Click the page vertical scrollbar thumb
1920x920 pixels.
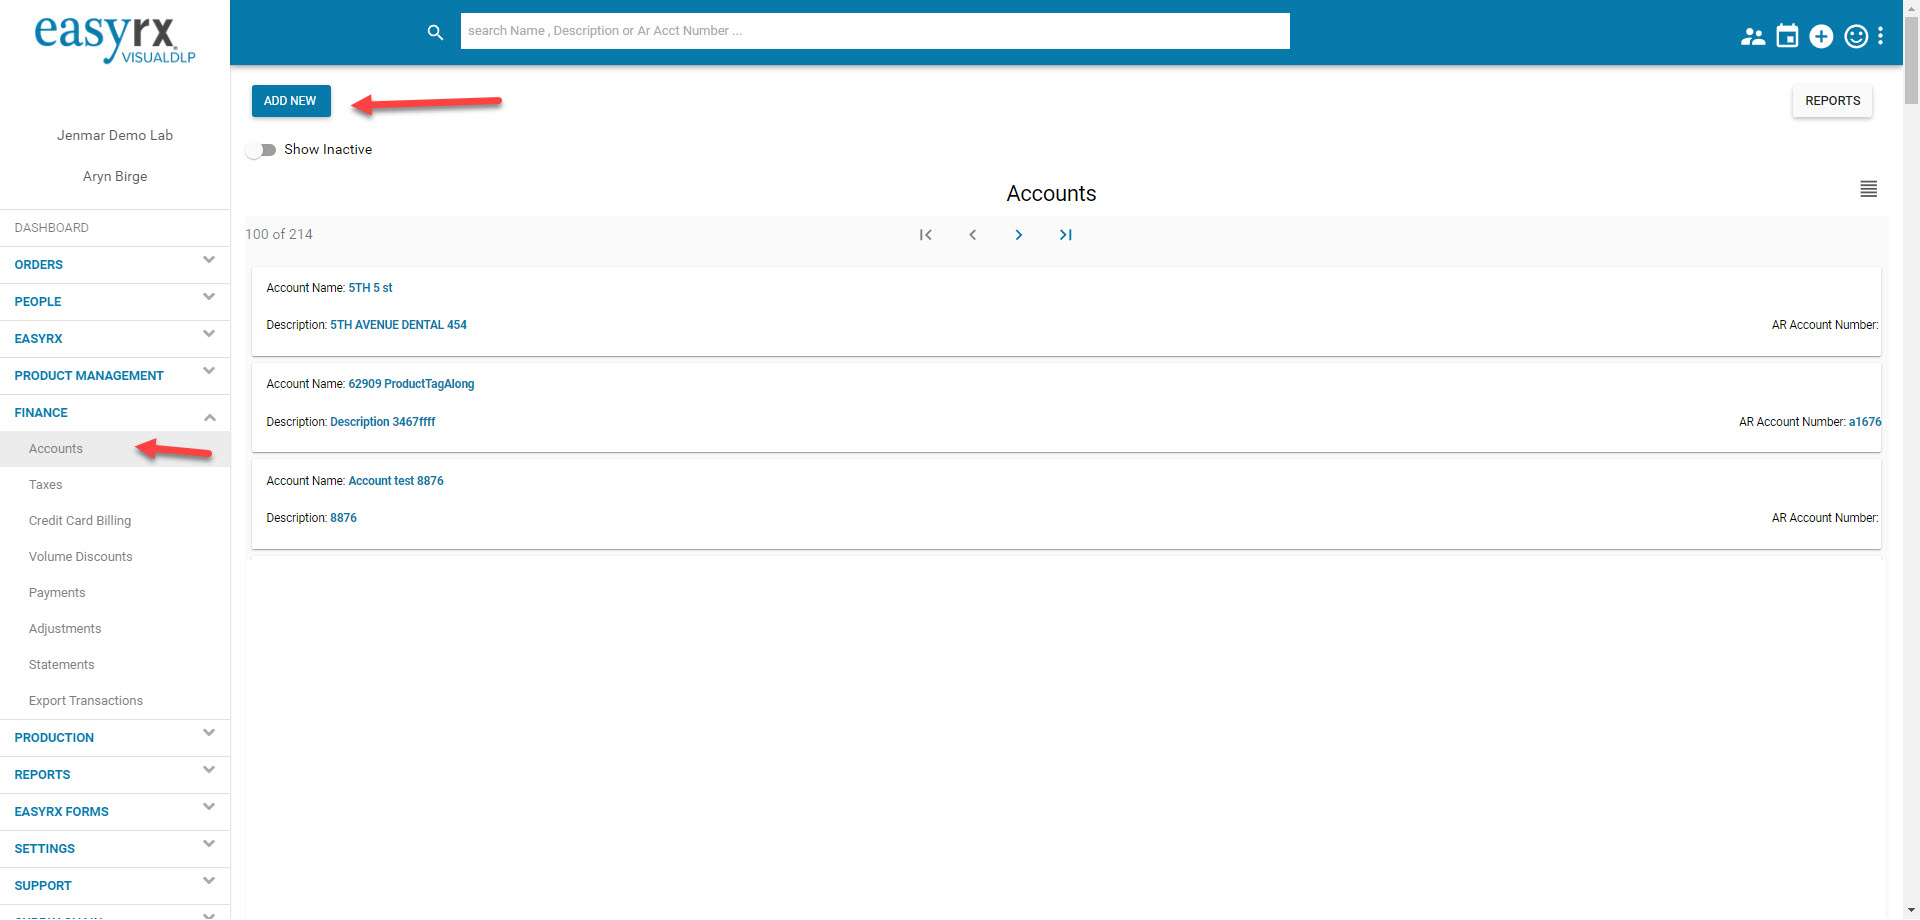coord(1911,60)
